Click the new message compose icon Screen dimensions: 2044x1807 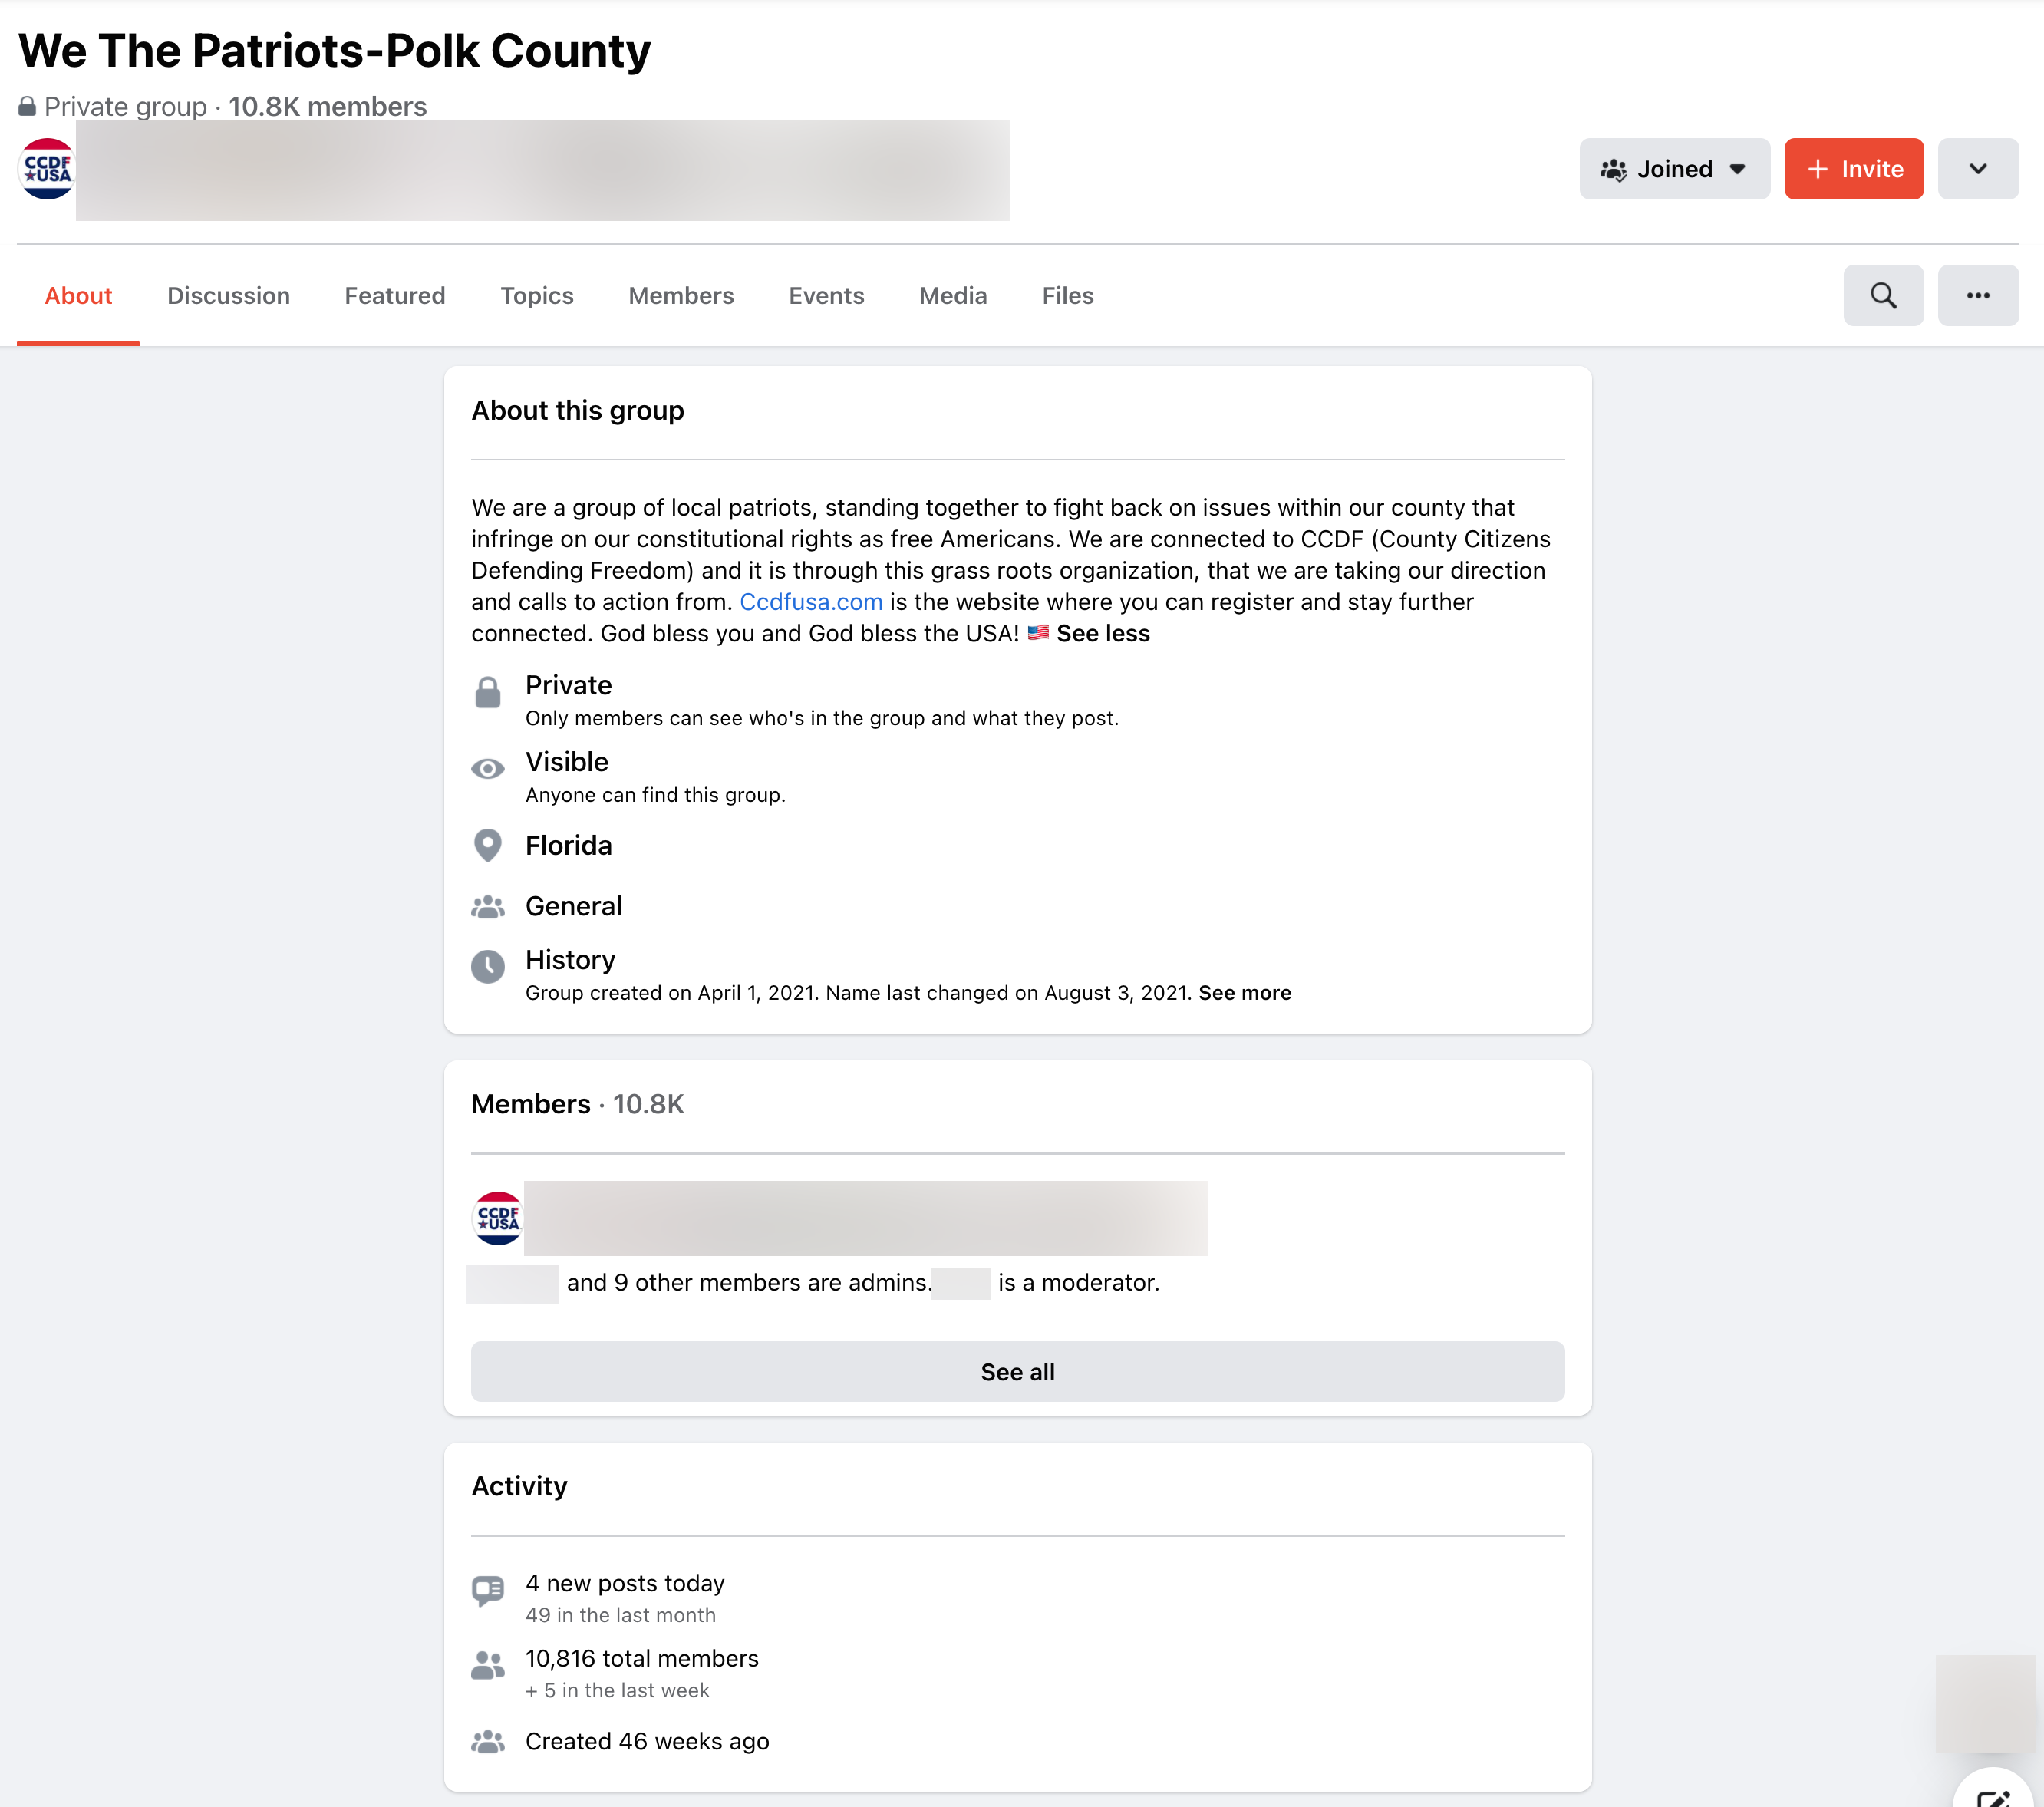pos(1992,1797)
